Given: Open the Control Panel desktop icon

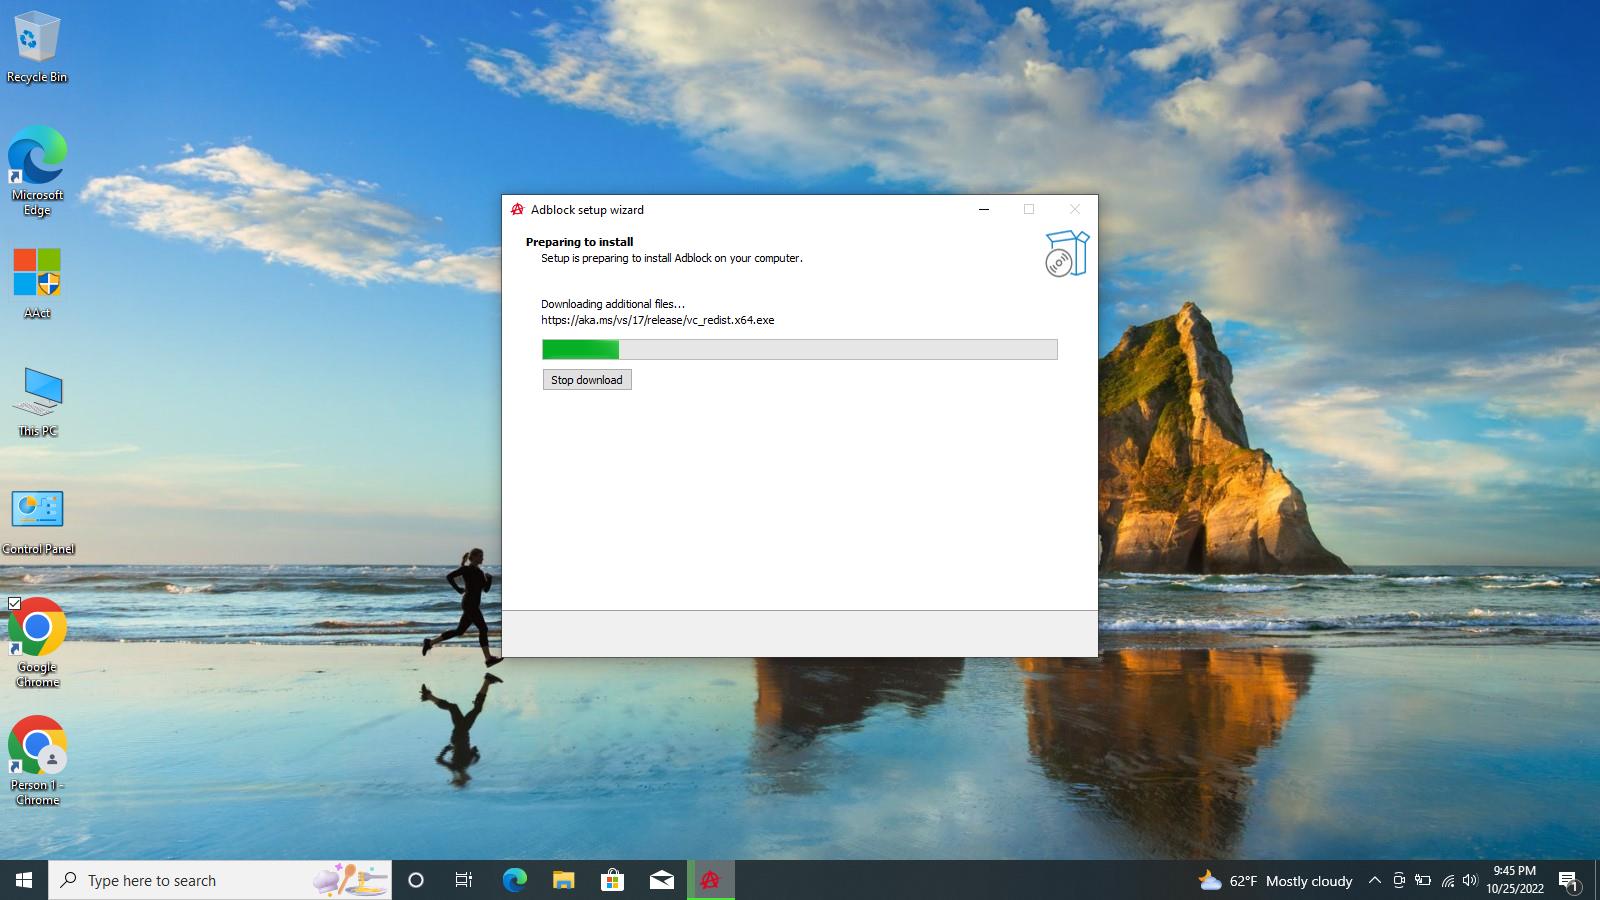Looking at the screenshot, I should coord(37,520).
